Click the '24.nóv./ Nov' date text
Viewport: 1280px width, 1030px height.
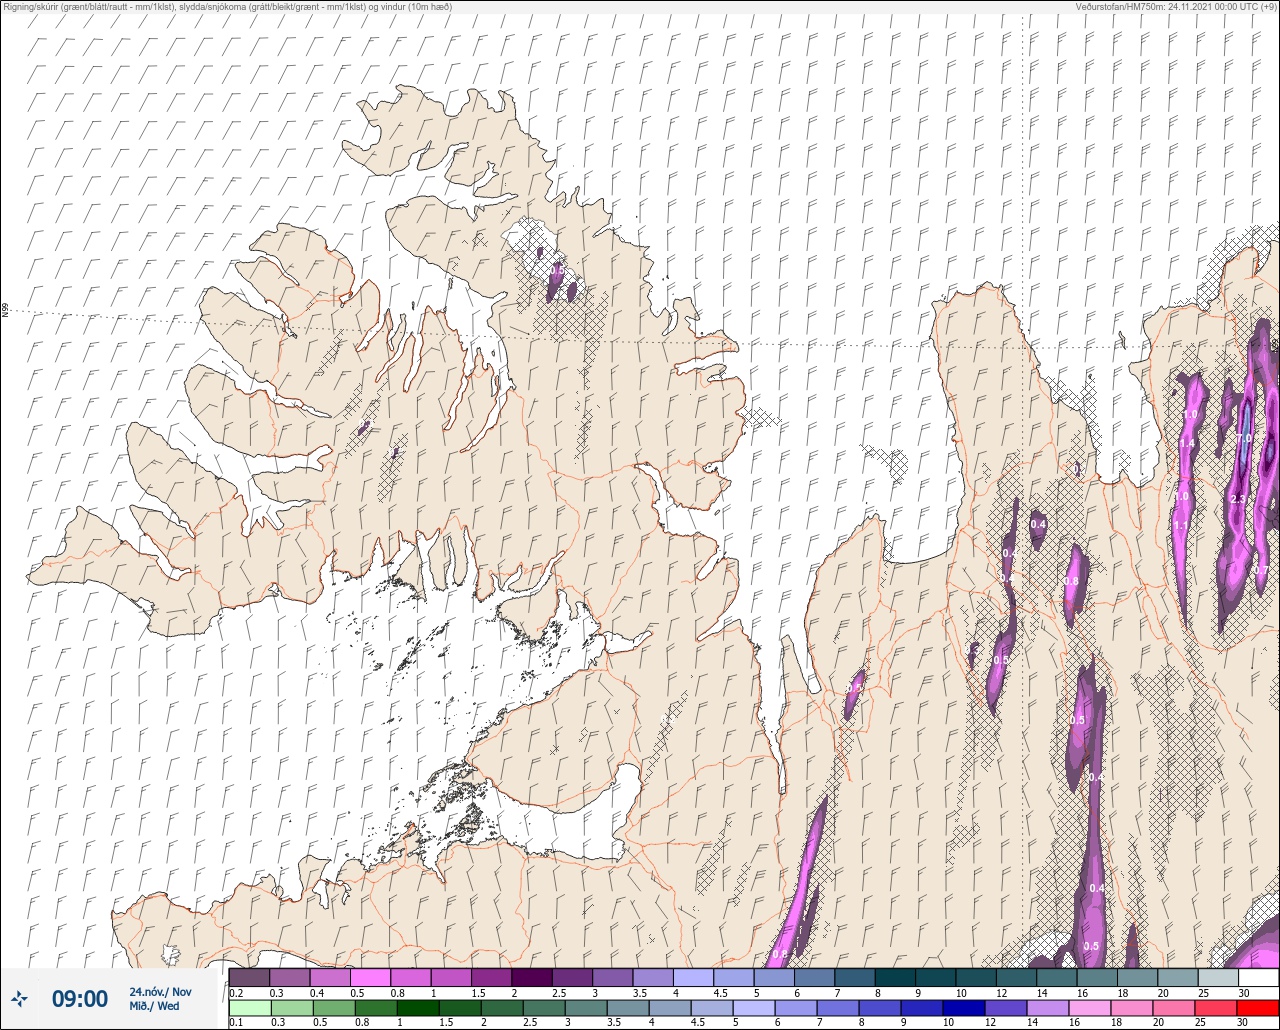(160, 991)
